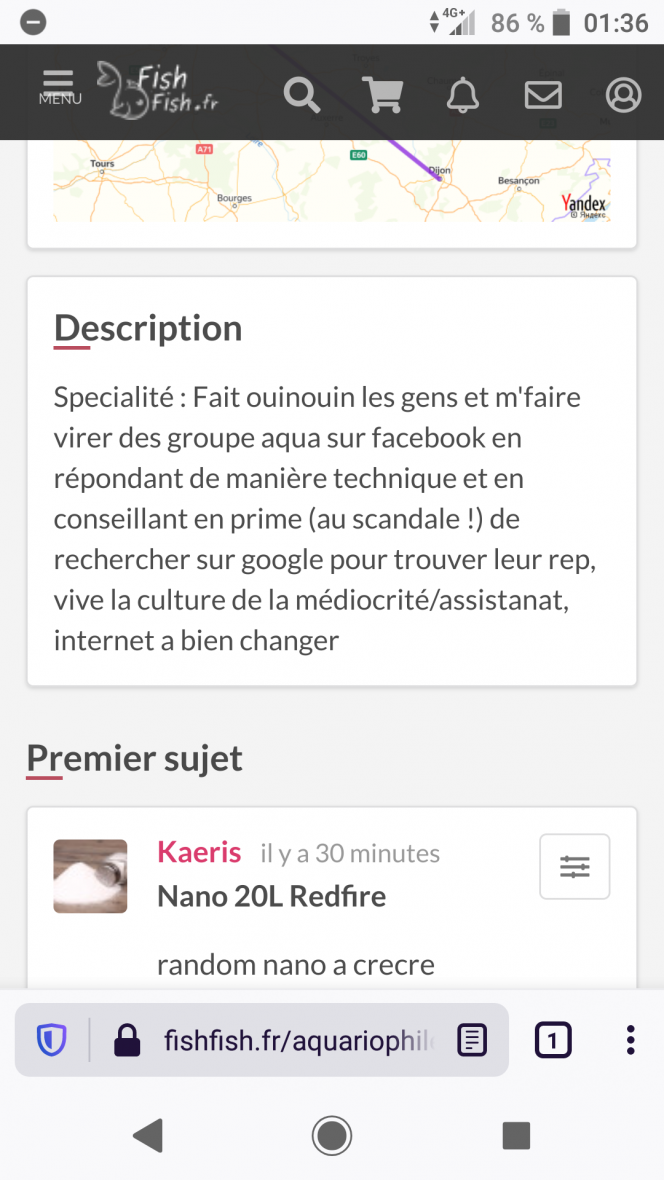The width and height of the screenshot is (664, 1180).
Task: Open the user account profile icon
Action: click(623, 95)
